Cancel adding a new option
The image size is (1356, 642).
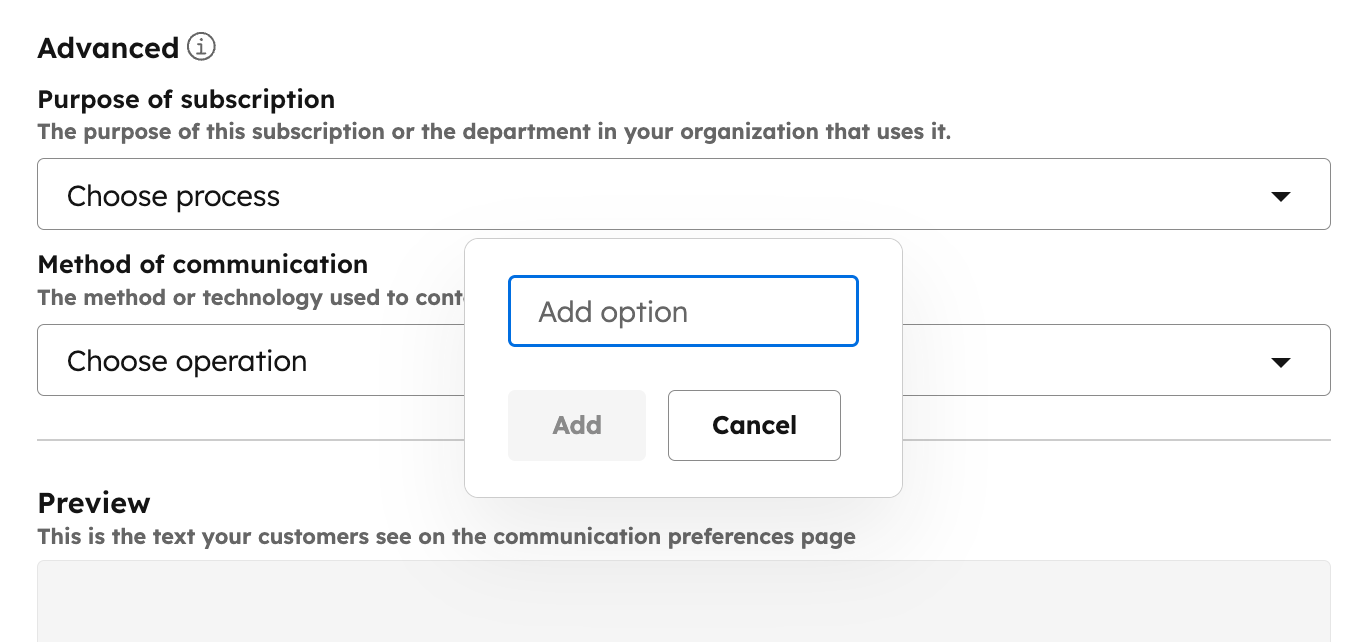pyautogui.click(x=754, y=426)
